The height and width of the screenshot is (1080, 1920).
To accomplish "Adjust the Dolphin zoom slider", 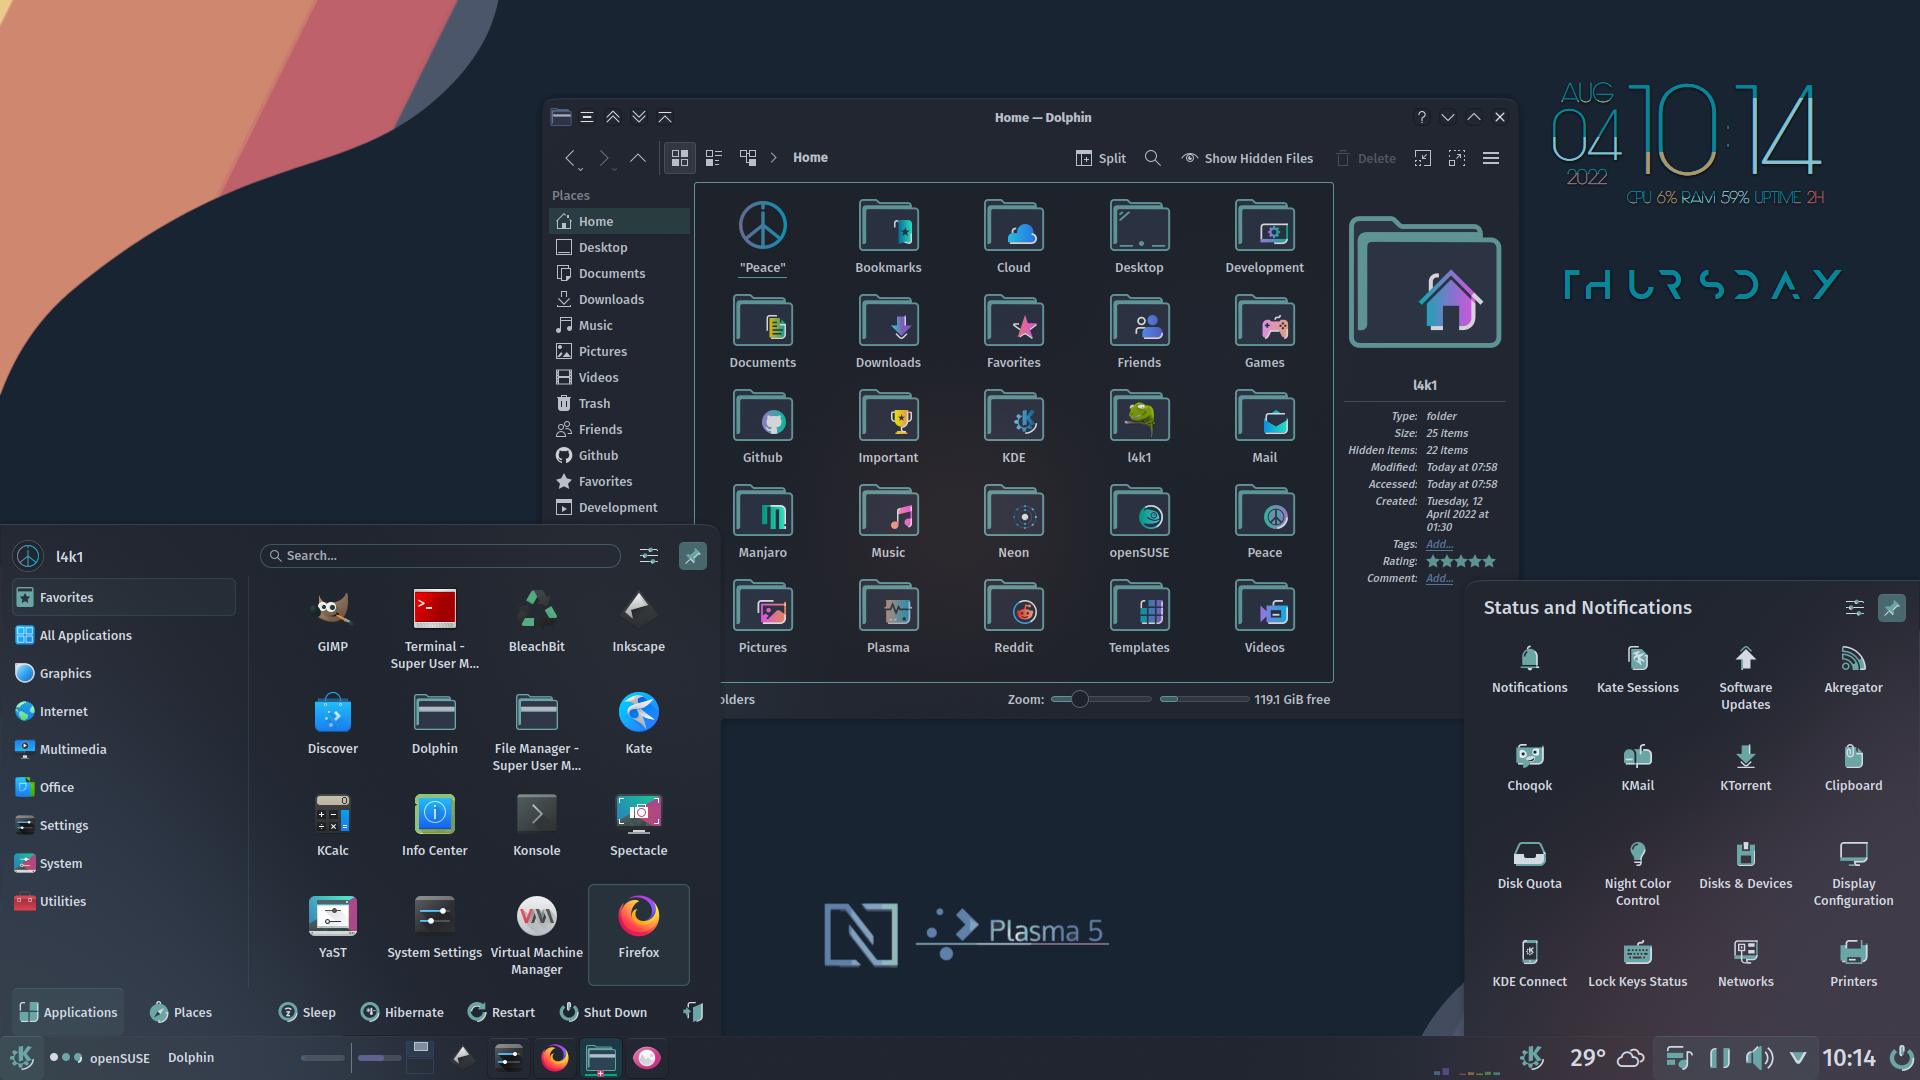I will click(x=1079, y=699).
